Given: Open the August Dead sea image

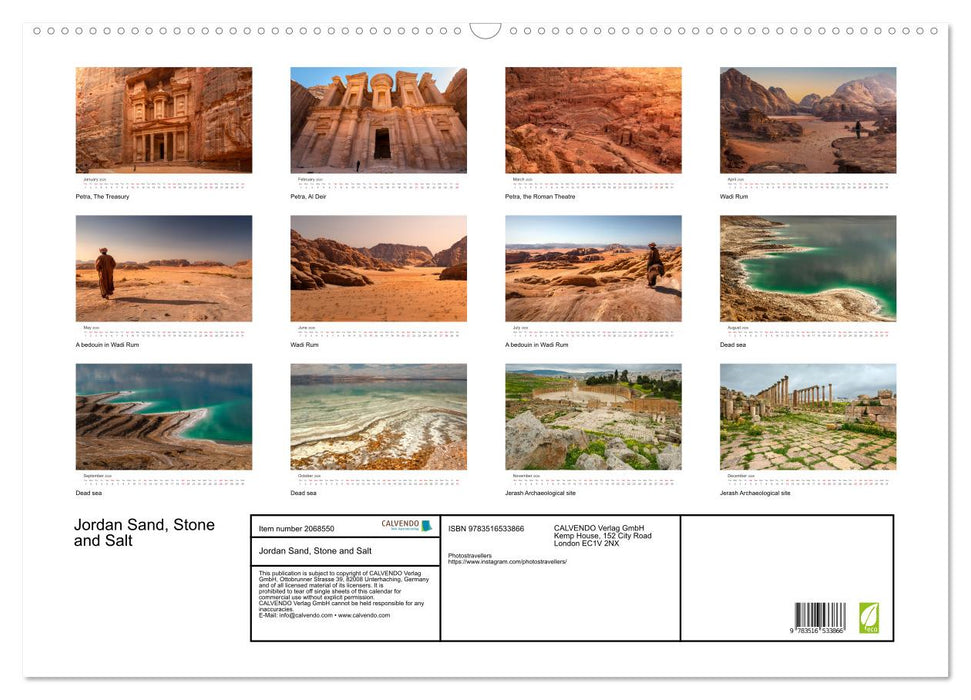Looking at the screenshot, I should (x=807, y=267).
